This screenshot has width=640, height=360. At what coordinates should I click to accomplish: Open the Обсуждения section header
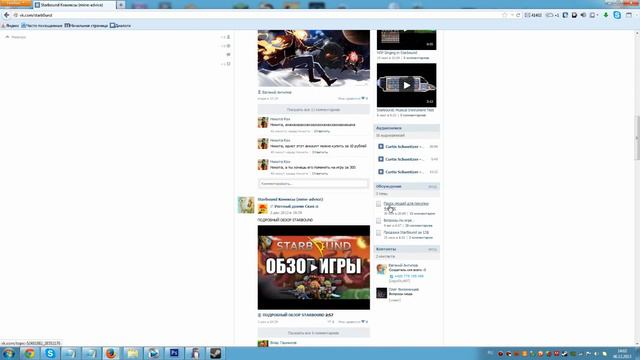click(x=407, y=187)
